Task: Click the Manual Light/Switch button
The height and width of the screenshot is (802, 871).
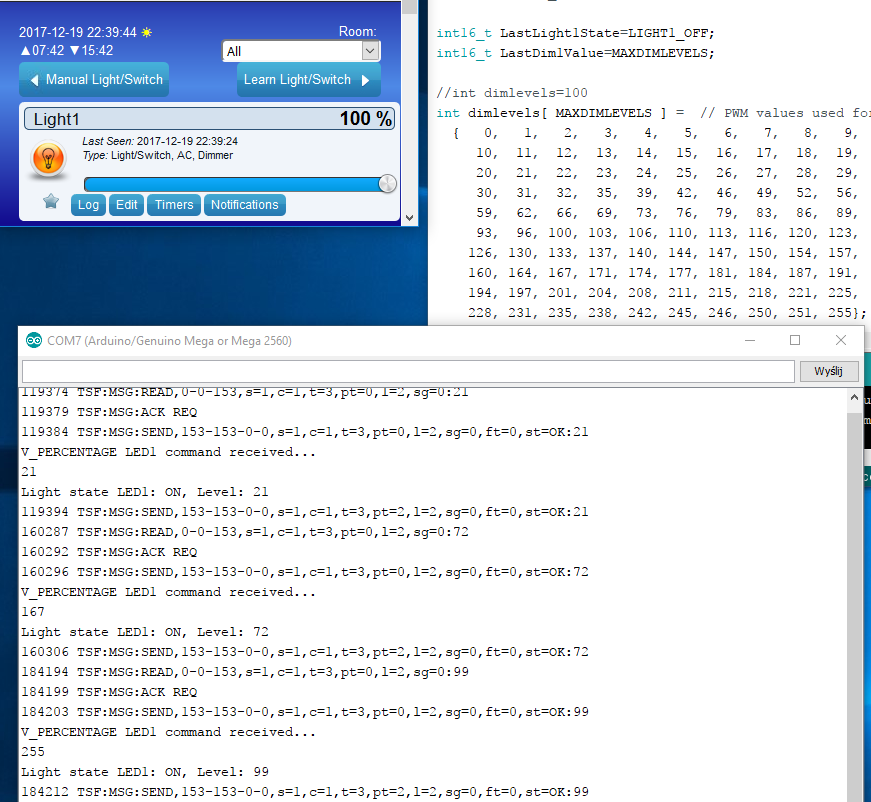Action: [x=94, y=80]
